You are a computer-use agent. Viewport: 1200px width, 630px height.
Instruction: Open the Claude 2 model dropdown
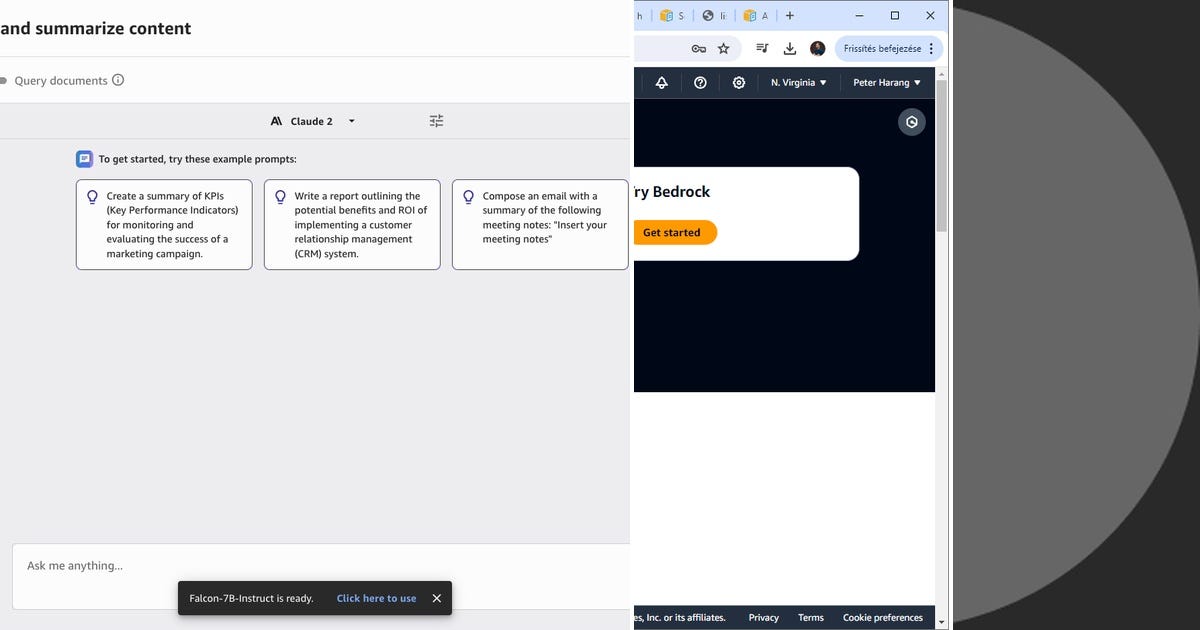[312, 120]
